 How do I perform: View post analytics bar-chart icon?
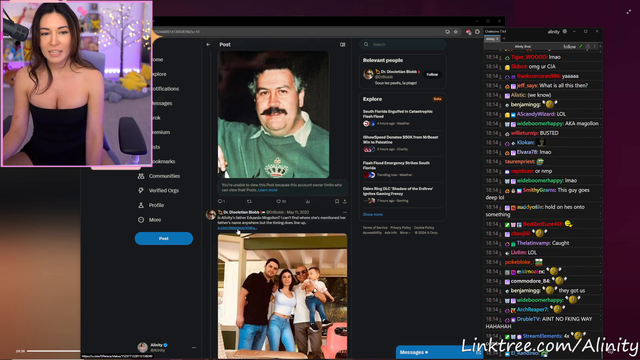[308, 201]
